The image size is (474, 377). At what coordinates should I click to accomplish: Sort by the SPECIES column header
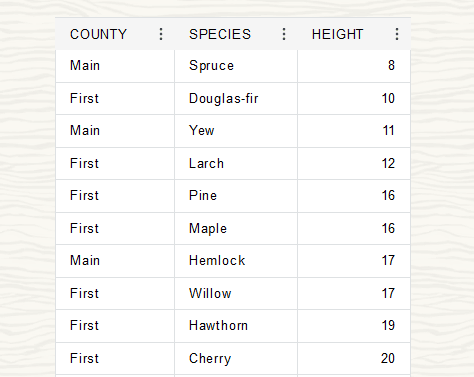point(220,34)
